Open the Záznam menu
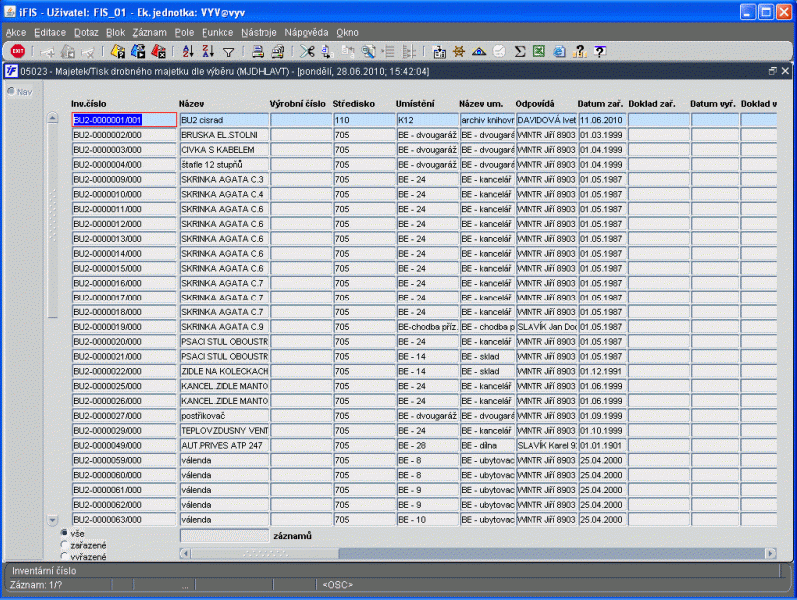The width and height of the screenshot is (797, 600). point(149,32)
